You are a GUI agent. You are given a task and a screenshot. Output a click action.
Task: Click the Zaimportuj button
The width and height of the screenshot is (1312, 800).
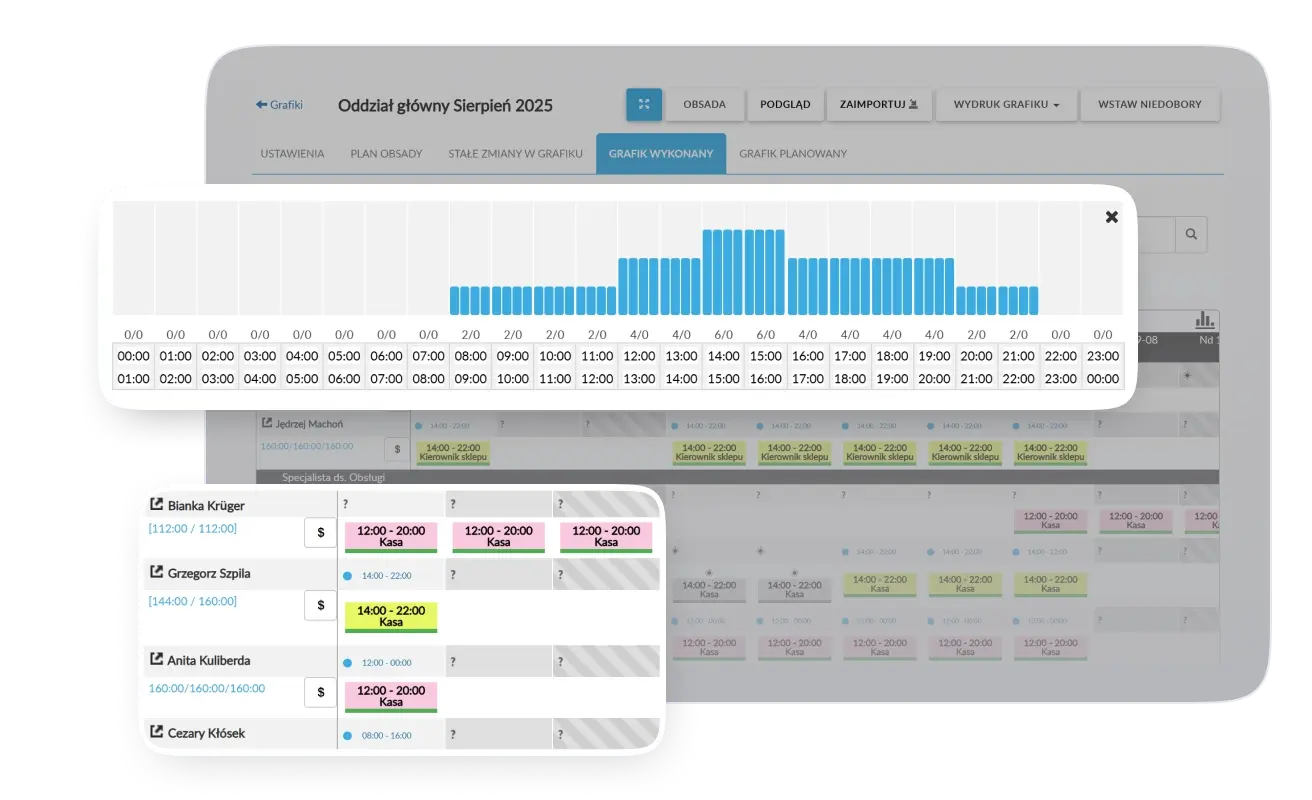tap(878, 105)
